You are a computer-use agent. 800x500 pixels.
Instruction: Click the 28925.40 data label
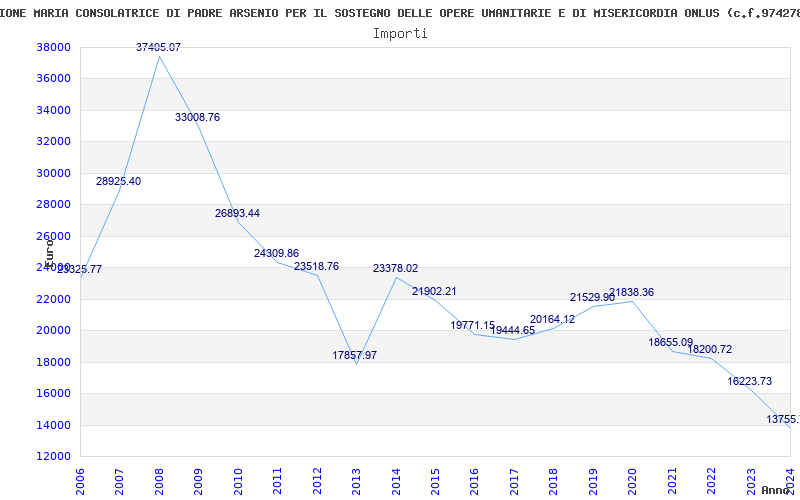[118, 182]
